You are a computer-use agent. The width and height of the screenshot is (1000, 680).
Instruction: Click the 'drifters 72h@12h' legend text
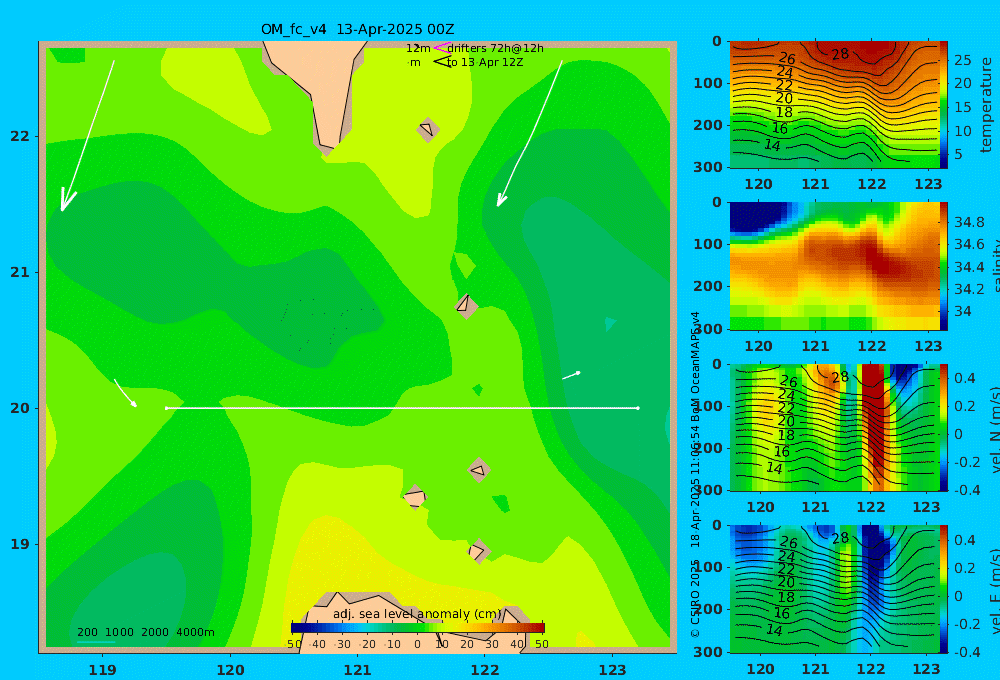click(x=496, y=48)
